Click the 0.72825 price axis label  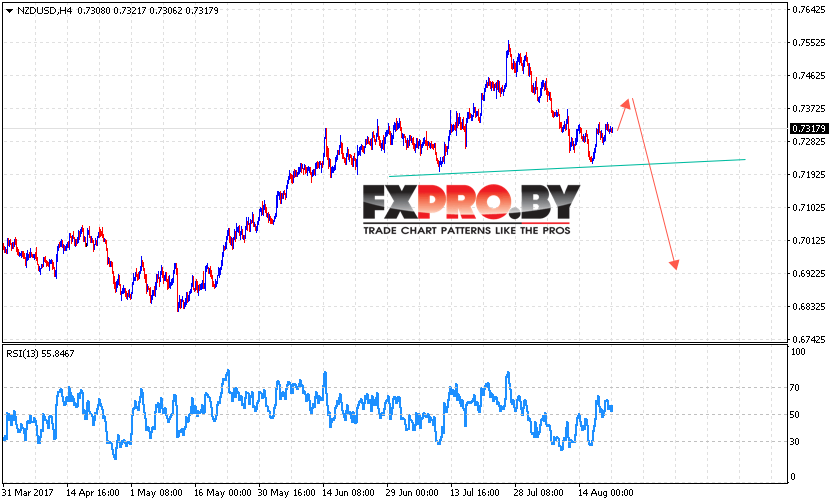808,141
